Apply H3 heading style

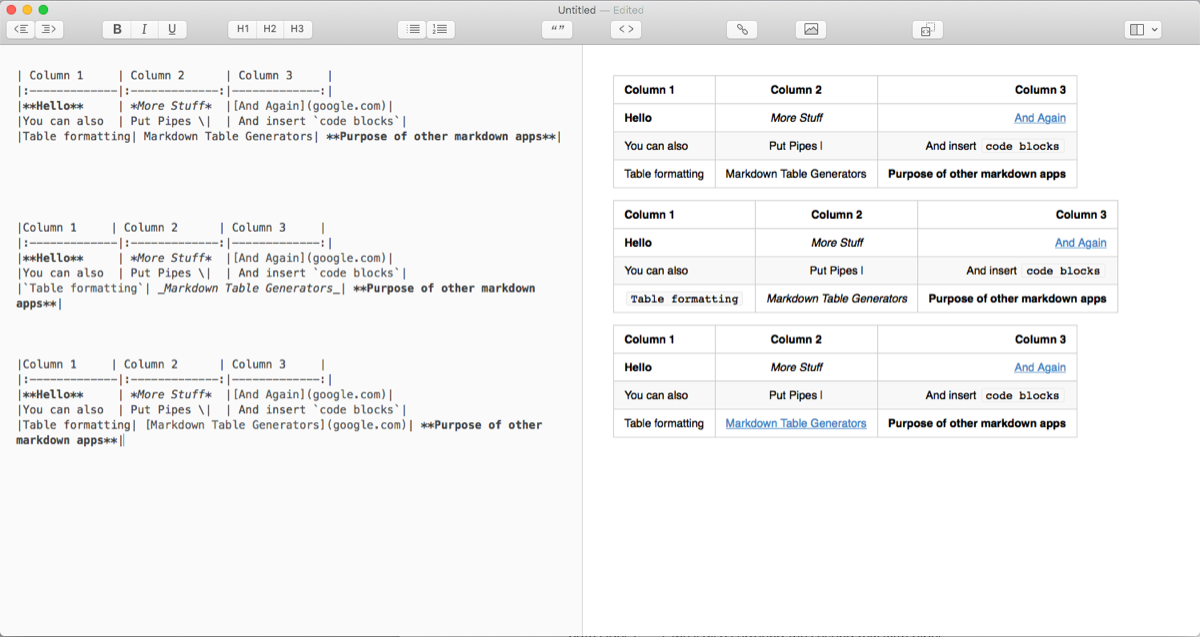tap(297, 29)
